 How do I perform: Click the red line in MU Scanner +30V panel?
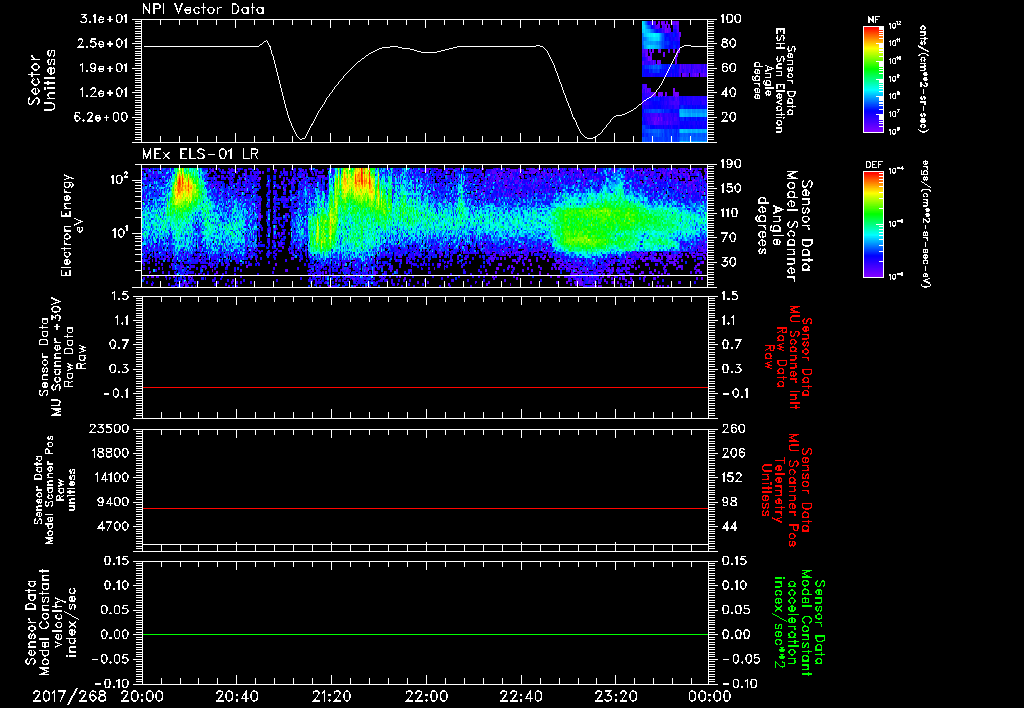(424, 387)
